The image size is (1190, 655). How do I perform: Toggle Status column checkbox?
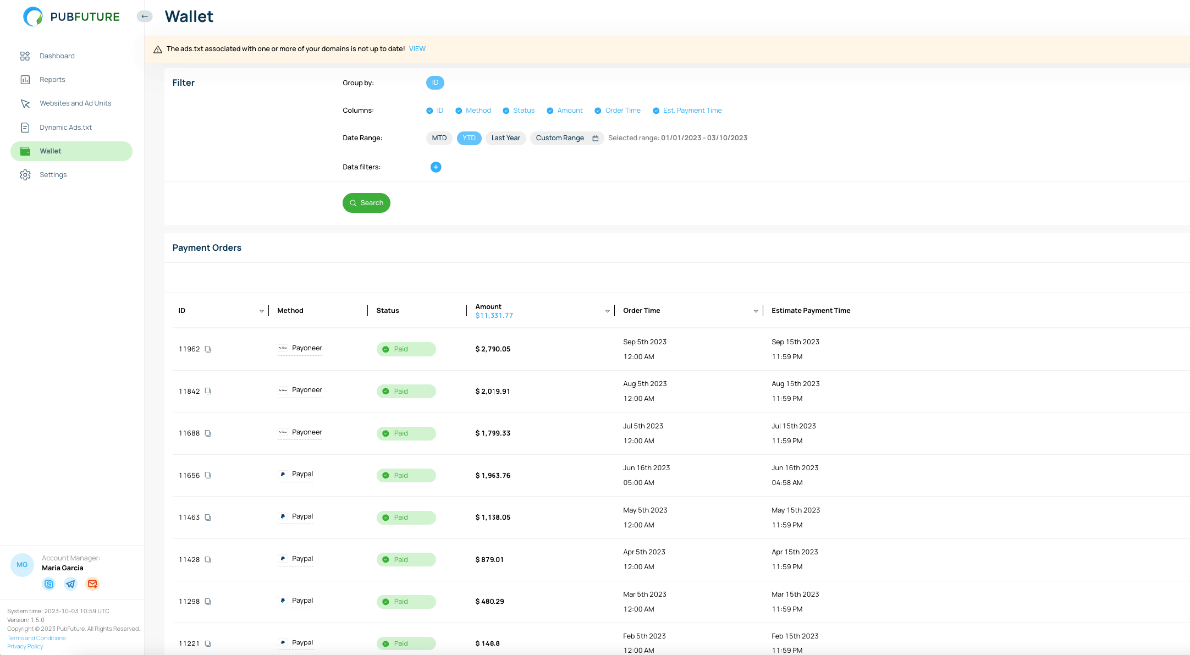[x=505, y=111]
